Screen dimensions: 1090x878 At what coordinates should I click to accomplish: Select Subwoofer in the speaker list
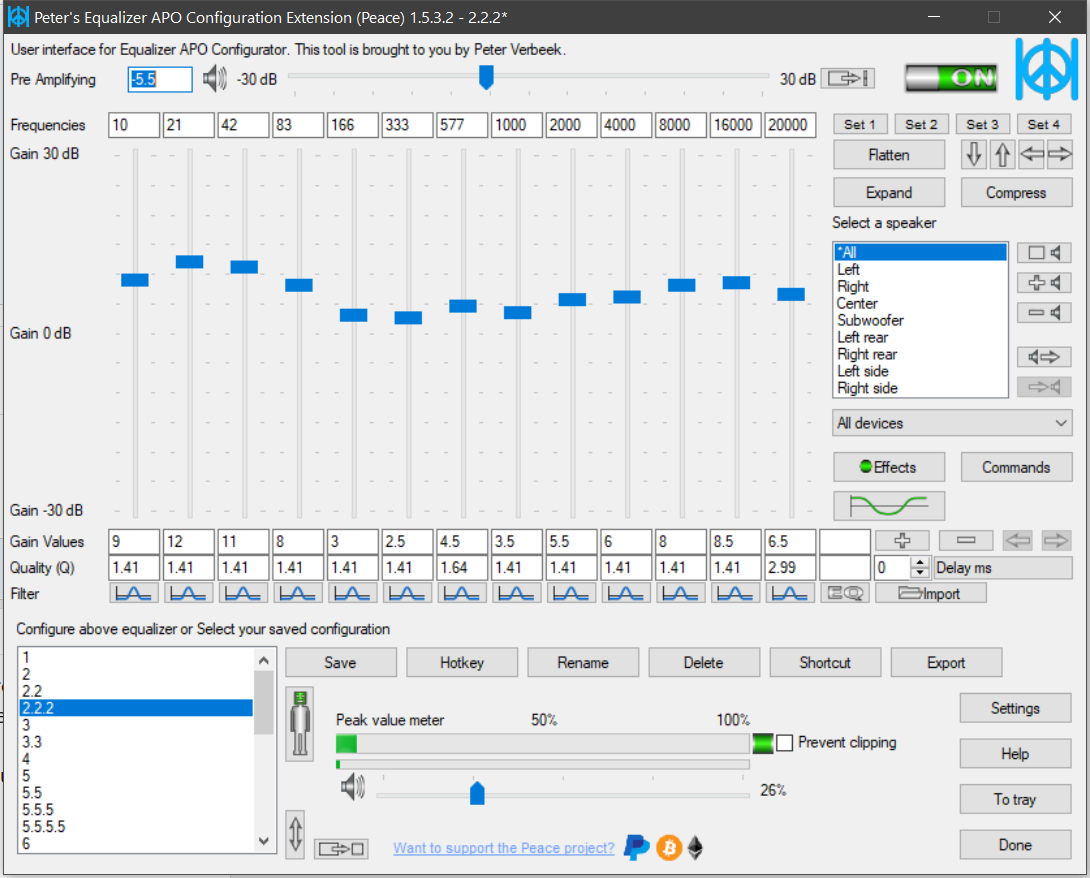click(x=920, y=320)
